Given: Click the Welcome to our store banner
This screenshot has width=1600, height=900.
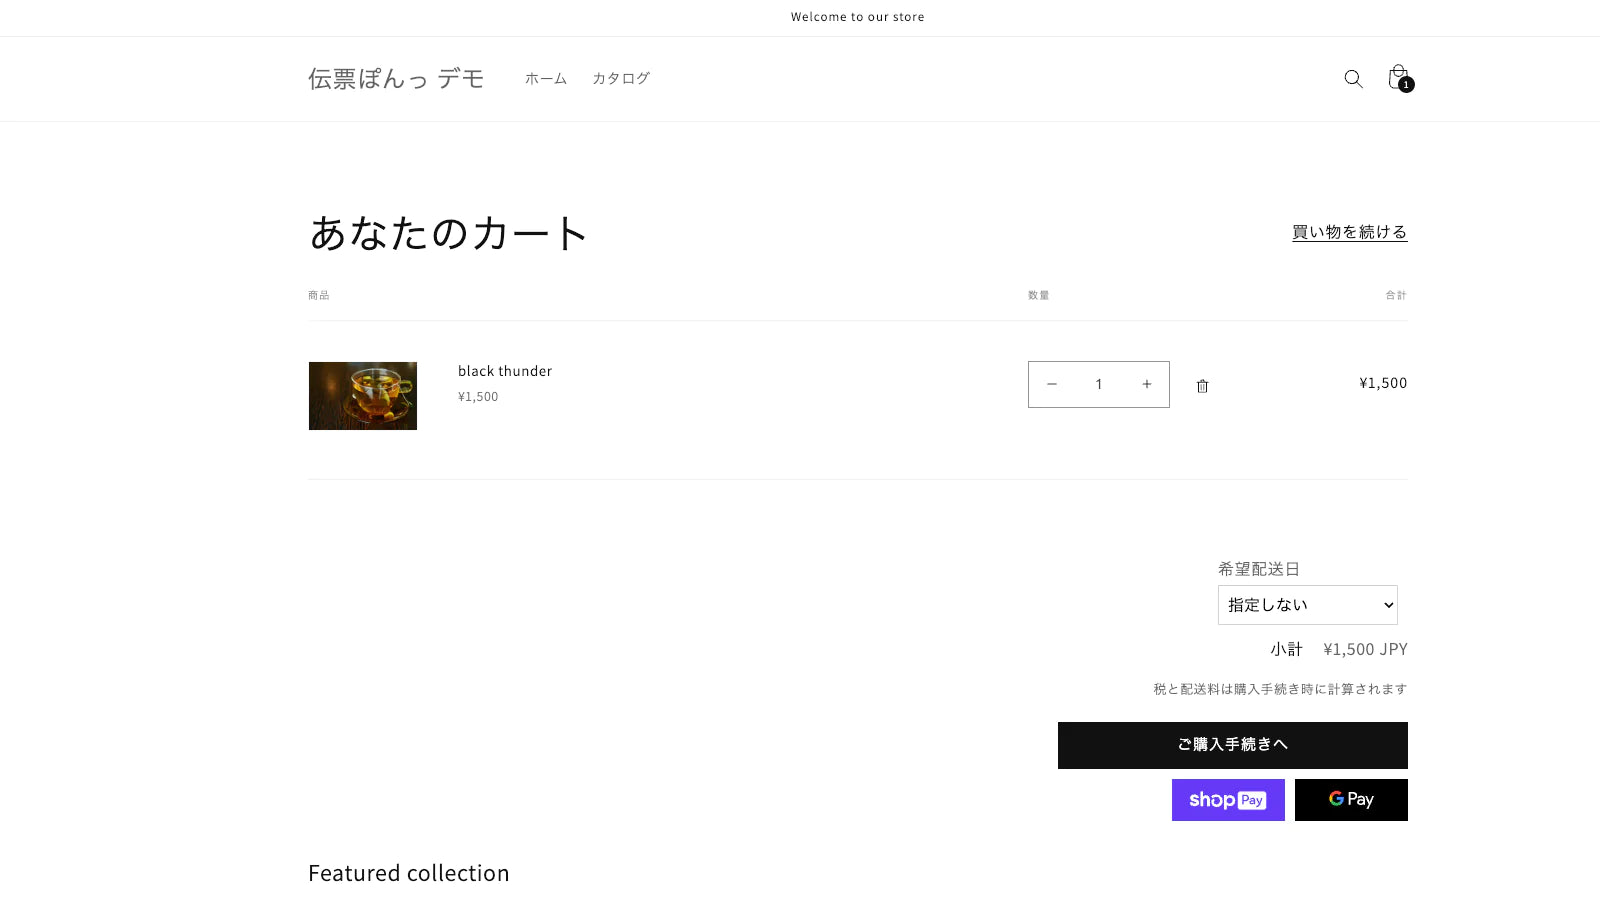Looking at the screenshot, I should click(x=857, y=17).
